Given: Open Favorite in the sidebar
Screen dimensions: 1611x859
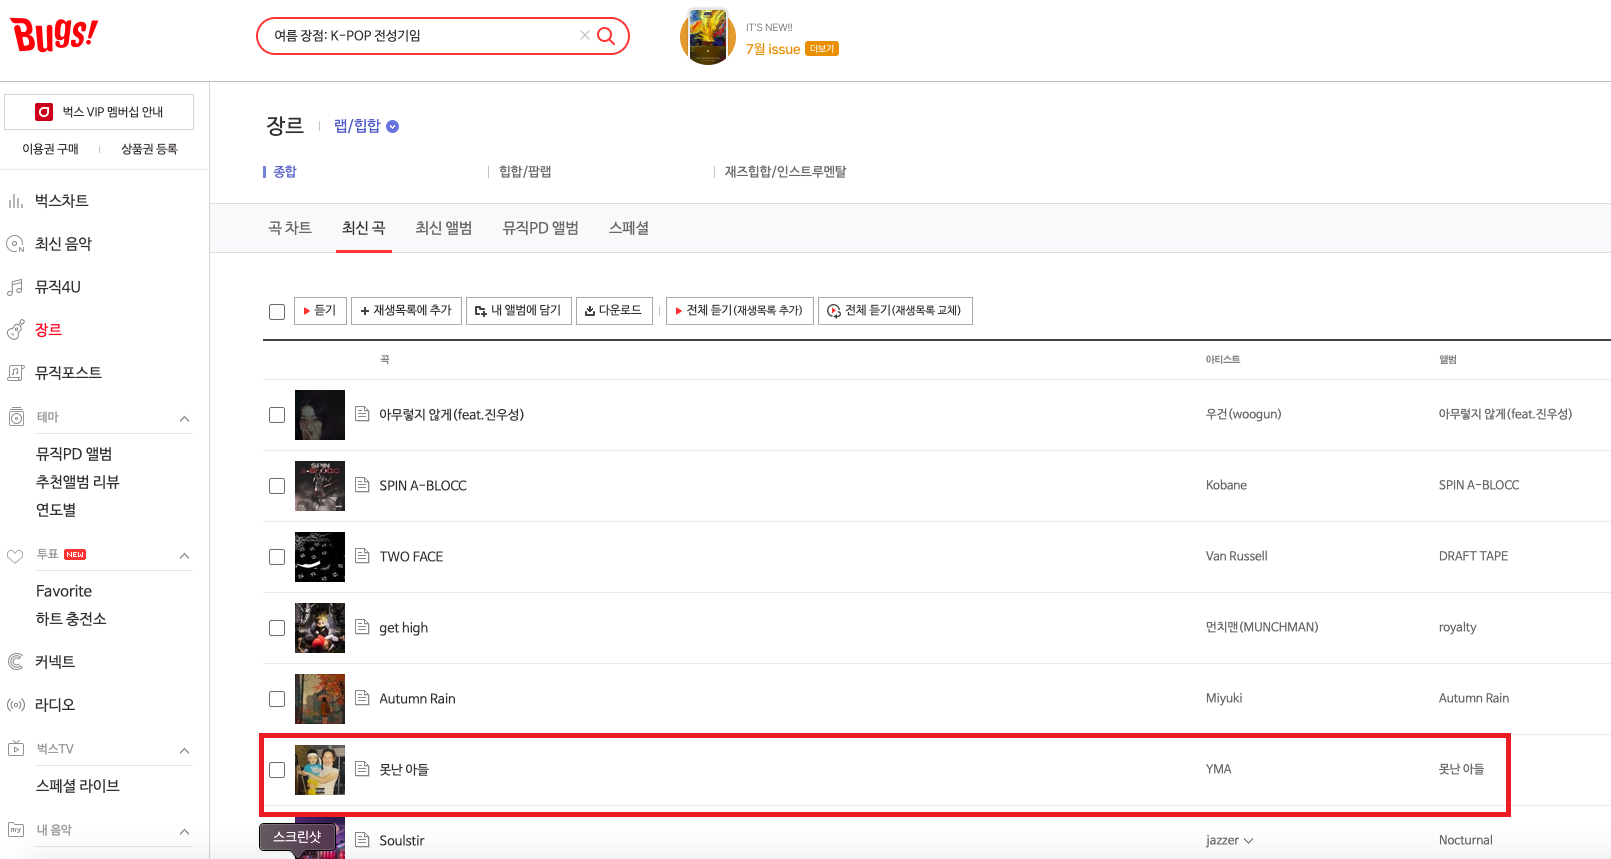Looking at the screenshot, I should coord(64,591).
